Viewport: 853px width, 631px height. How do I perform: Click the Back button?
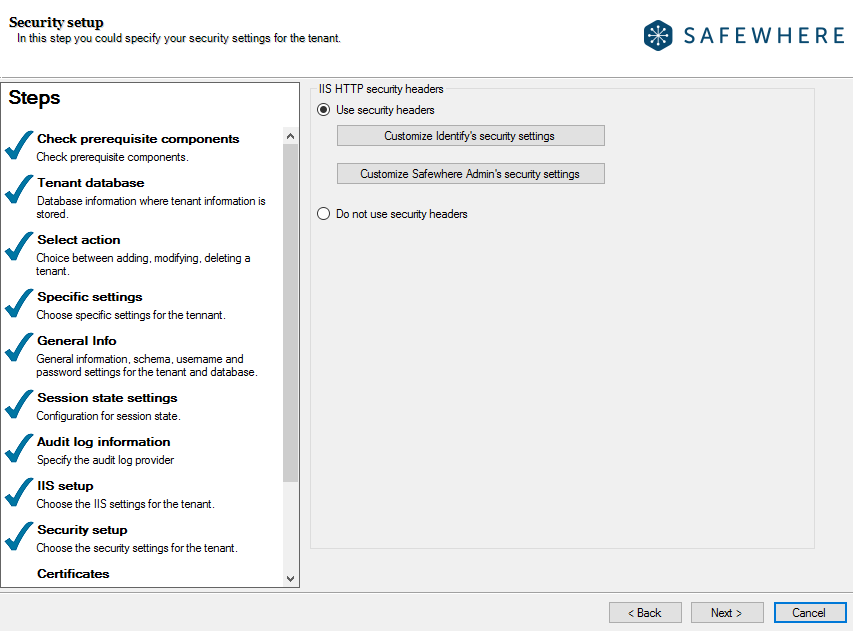click(x=645, y=612)
